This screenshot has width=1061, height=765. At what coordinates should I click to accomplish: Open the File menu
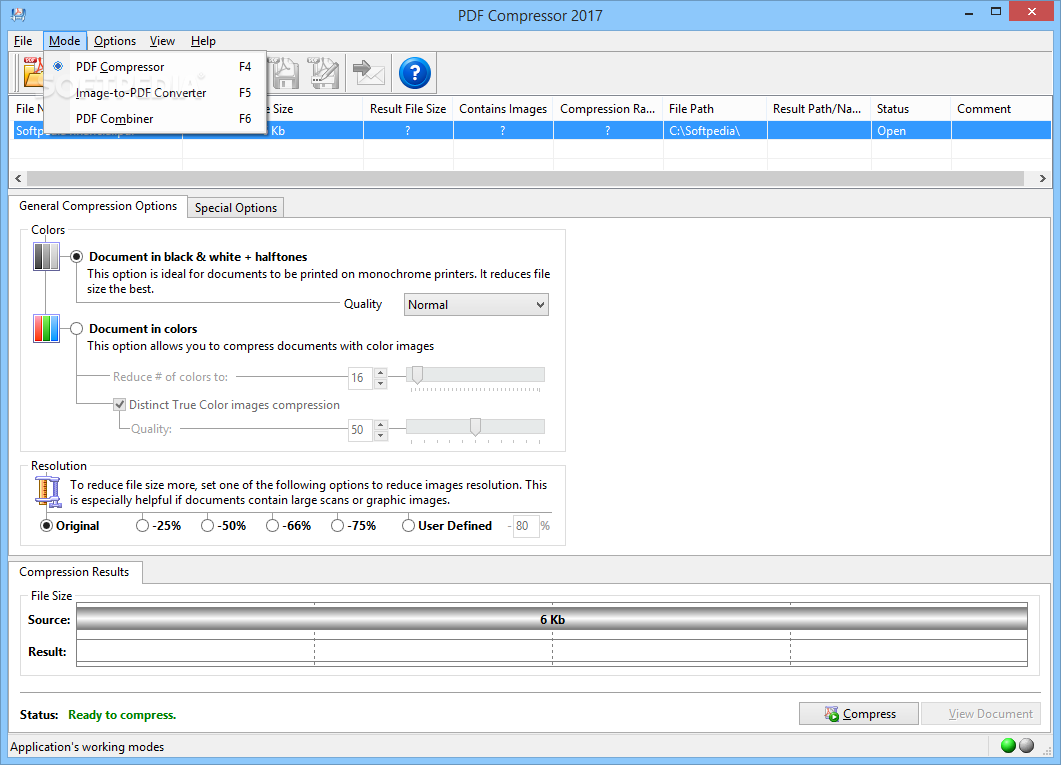coord(23,41)
